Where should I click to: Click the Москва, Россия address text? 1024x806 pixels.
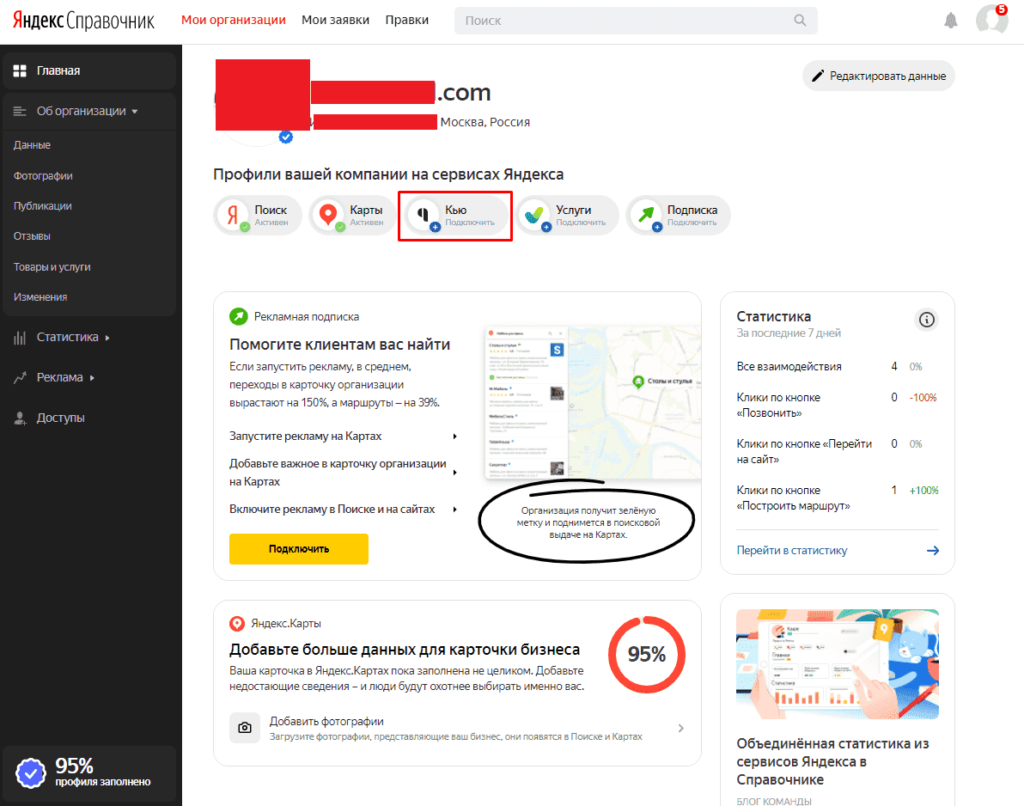485,122
